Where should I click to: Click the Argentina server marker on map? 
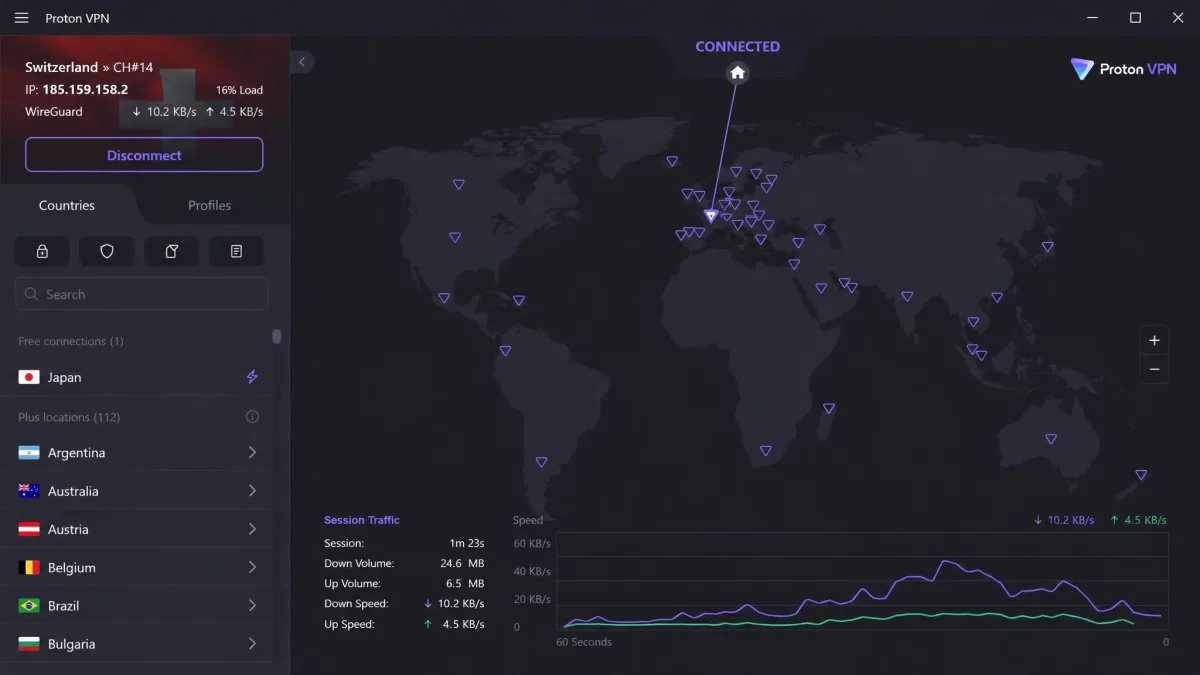coord(541,462)
